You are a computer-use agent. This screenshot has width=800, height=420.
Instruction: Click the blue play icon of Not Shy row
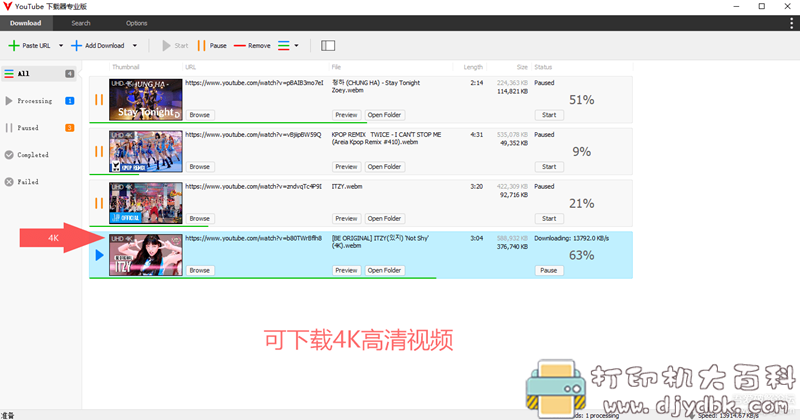pyautogui.click(x=99, y=255)
